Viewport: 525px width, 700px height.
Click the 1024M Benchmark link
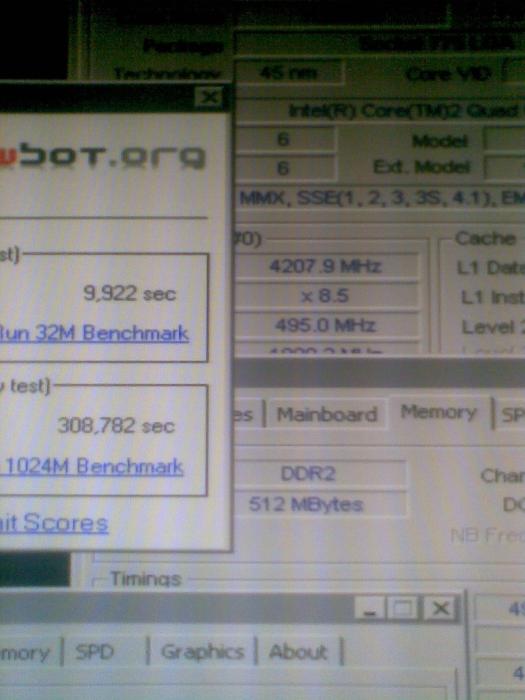92,467
